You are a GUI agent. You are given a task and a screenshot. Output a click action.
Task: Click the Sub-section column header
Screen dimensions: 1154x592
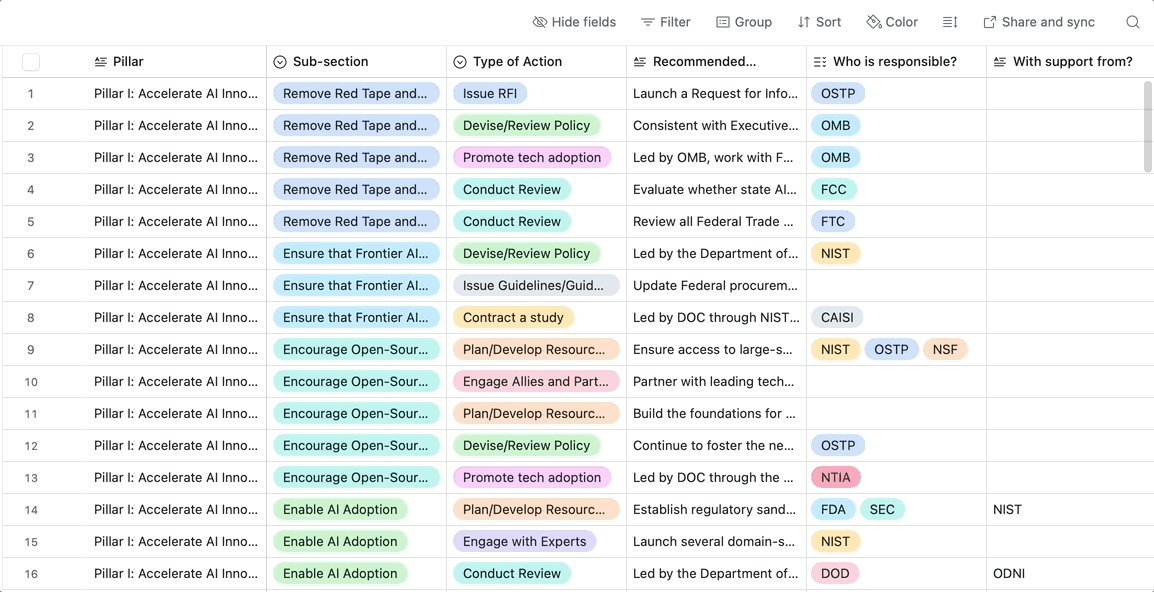[x=356, y=62]
